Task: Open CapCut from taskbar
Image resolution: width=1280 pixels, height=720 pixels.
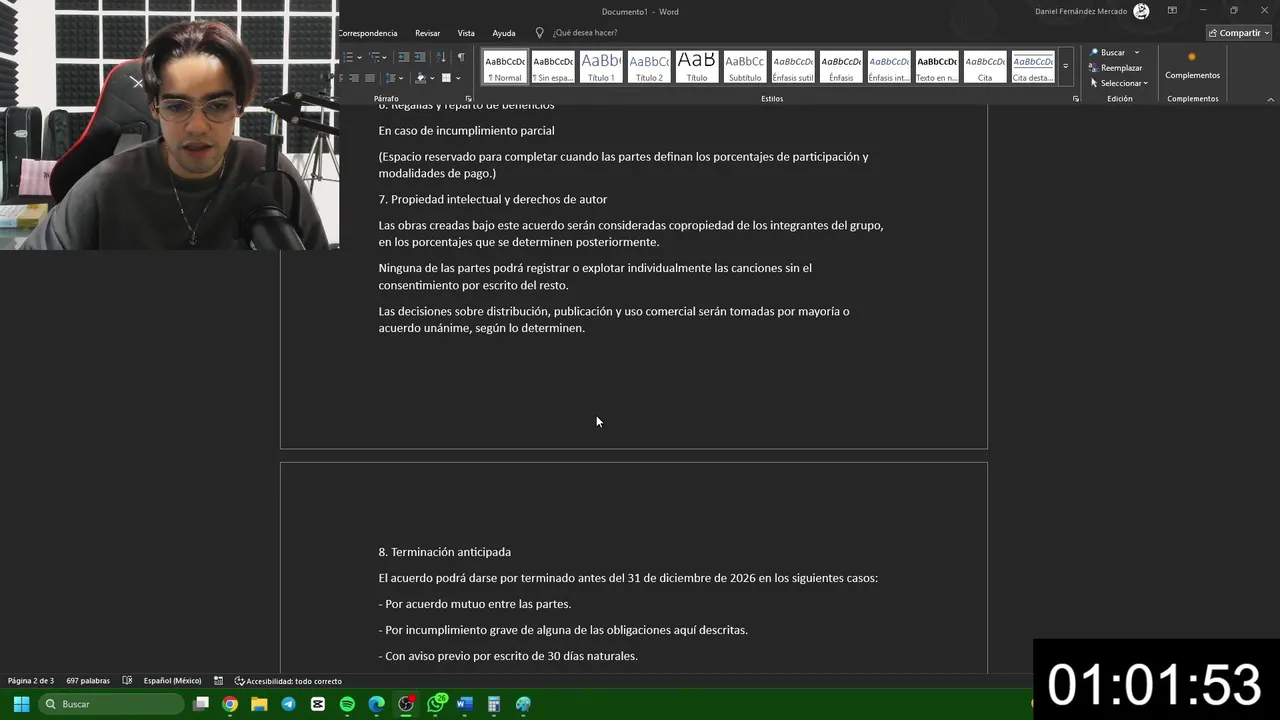Action: click(318, 704)
